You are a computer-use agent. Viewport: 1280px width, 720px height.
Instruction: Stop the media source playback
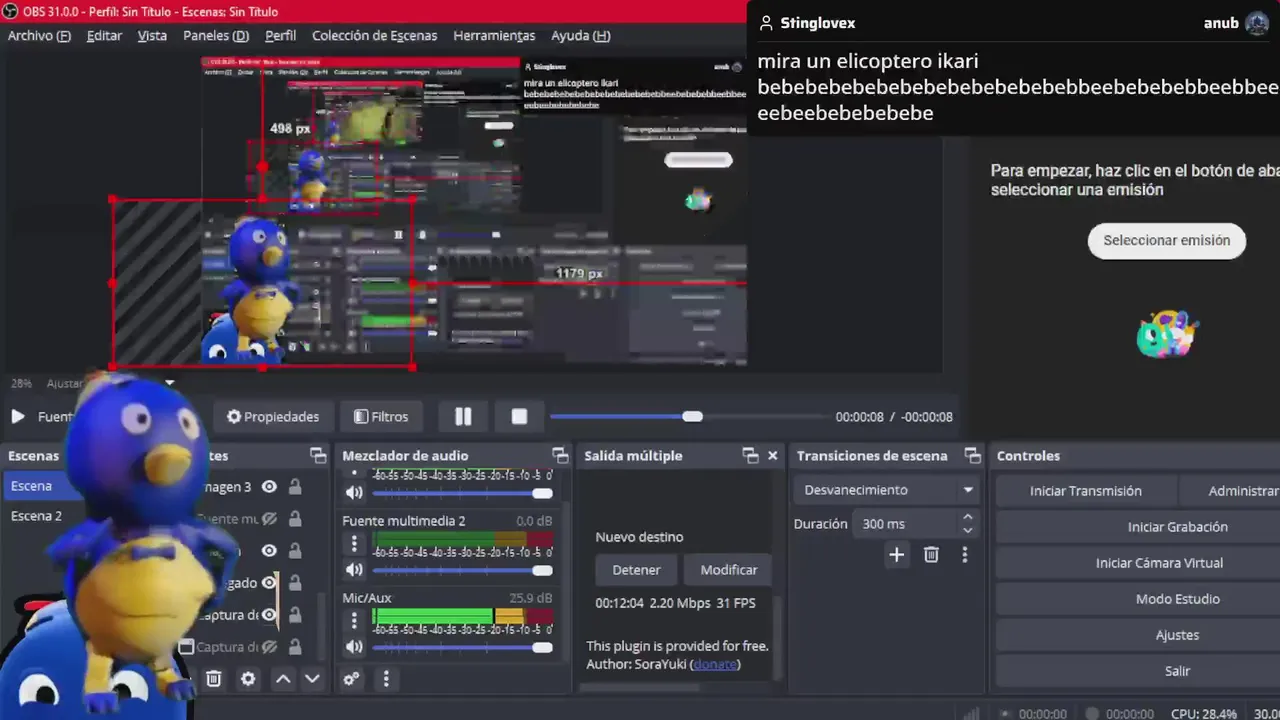pos(519,417)
